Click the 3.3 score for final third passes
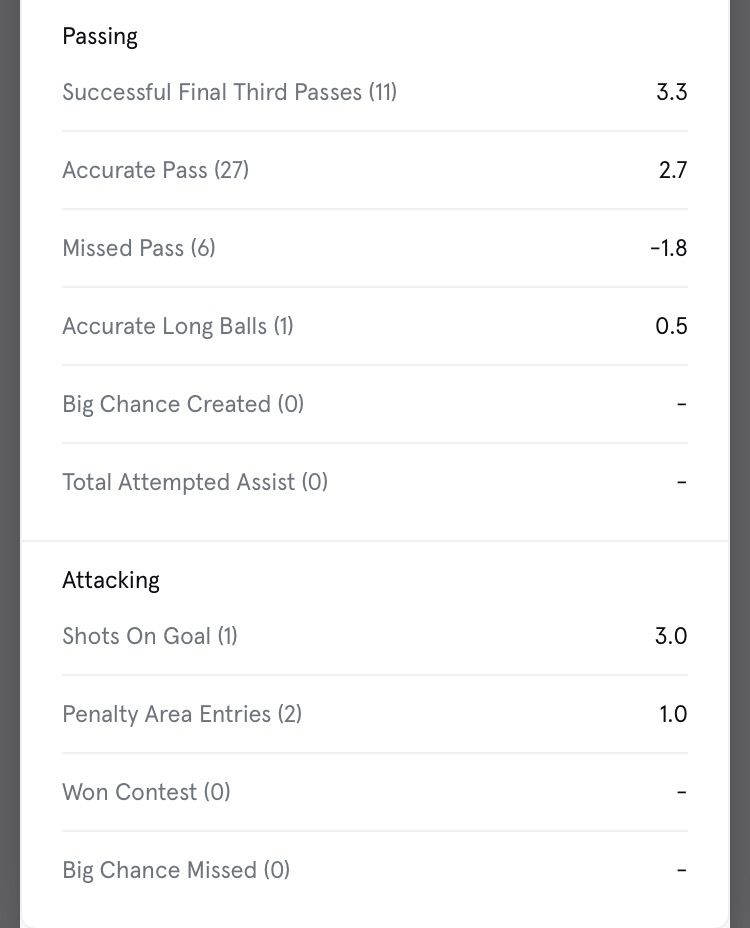Viewport: 750px width, 928px height. 671,93
